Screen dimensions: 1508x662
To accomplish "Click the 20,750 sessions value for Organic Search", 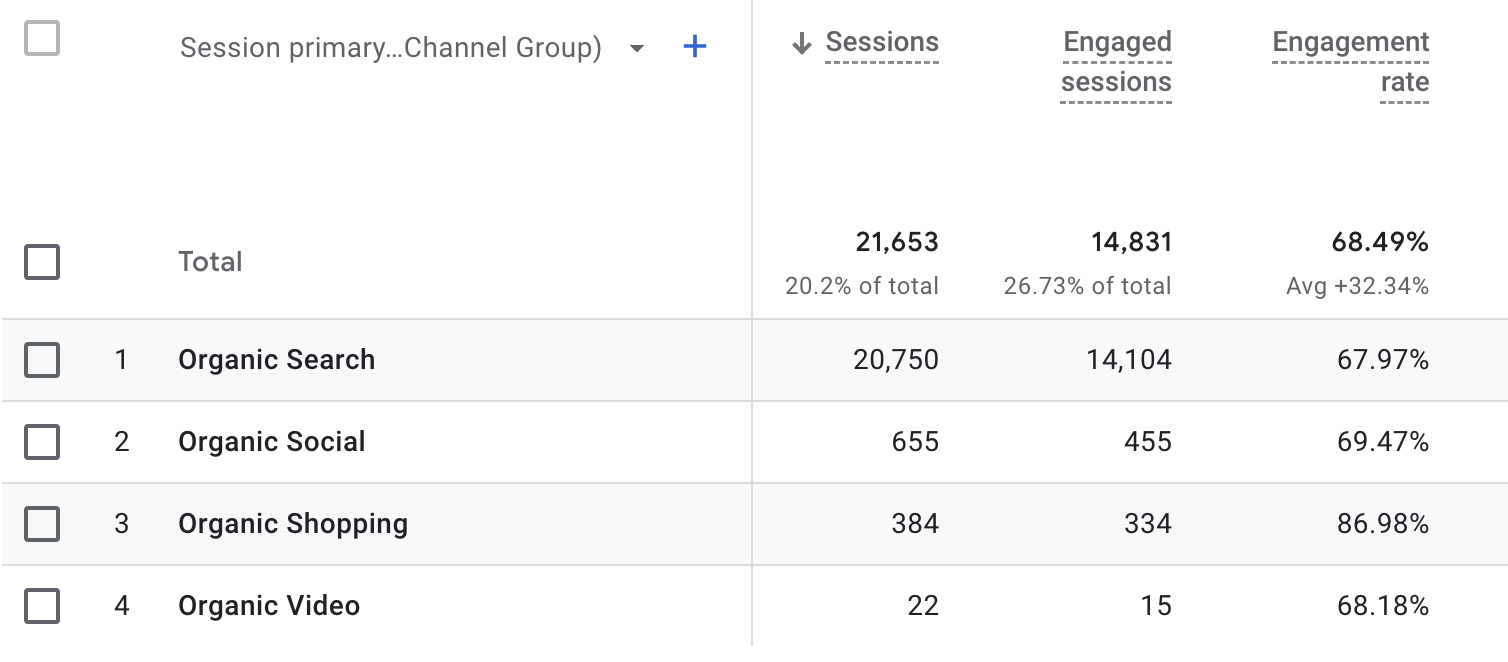I will point(897,360).
